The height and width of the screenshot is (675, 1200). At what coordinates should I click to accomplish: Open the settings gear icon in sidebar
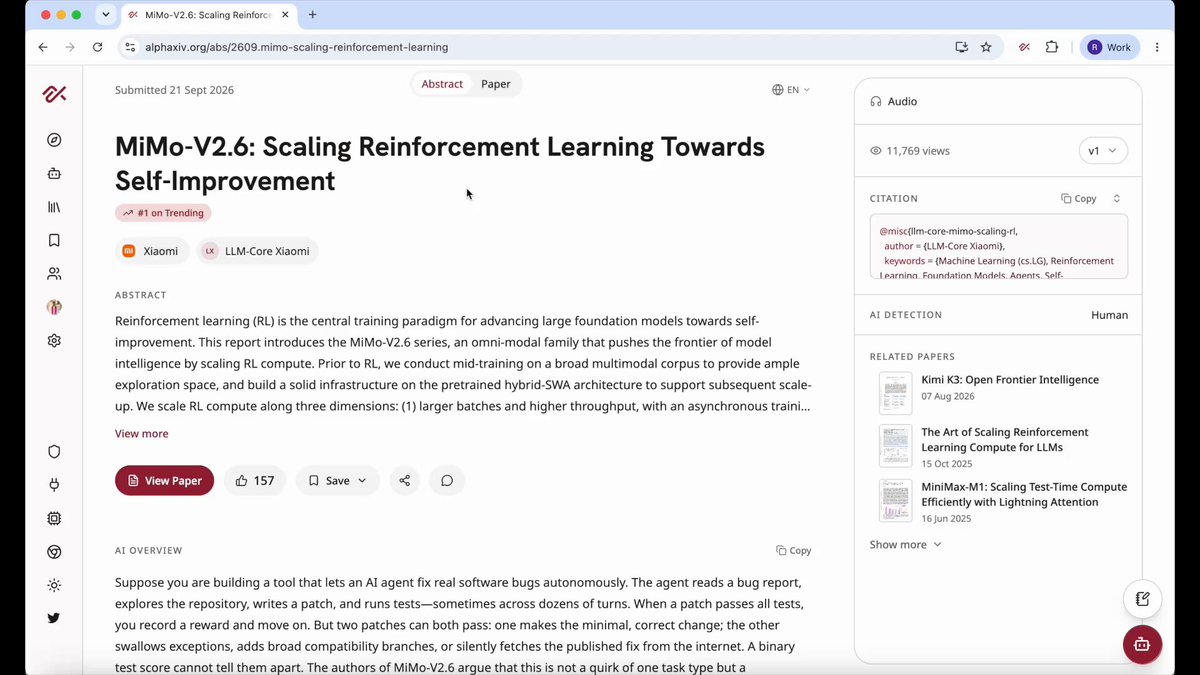(54, 341)
